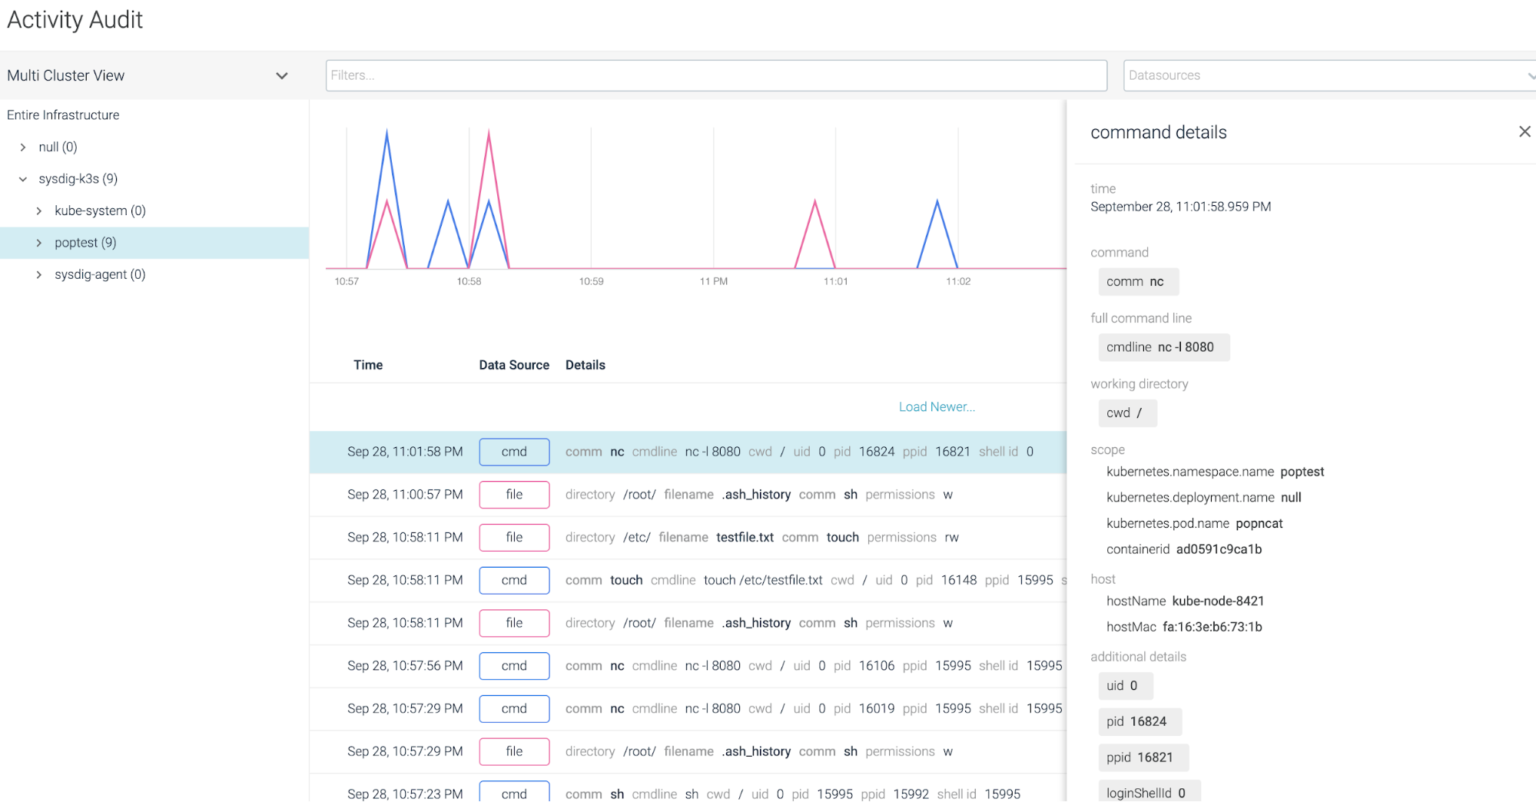
Task: Collapse the sysdig-k3s (9) cluster node
Action: tap(23, 179)
